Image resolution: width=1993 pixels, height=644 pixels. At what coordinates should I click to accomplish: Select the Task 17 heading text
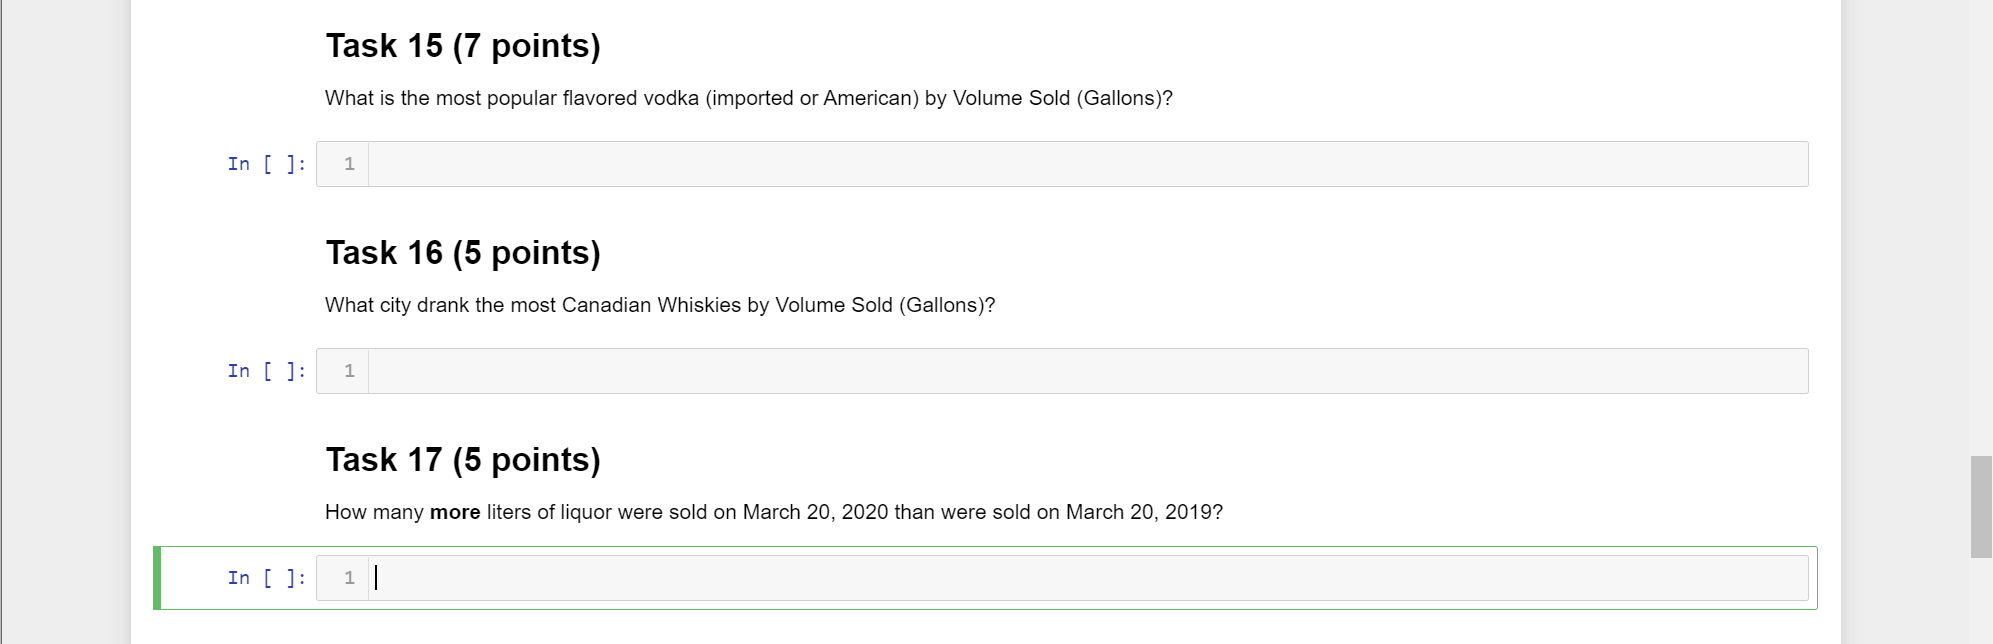(x=463, y=460)
